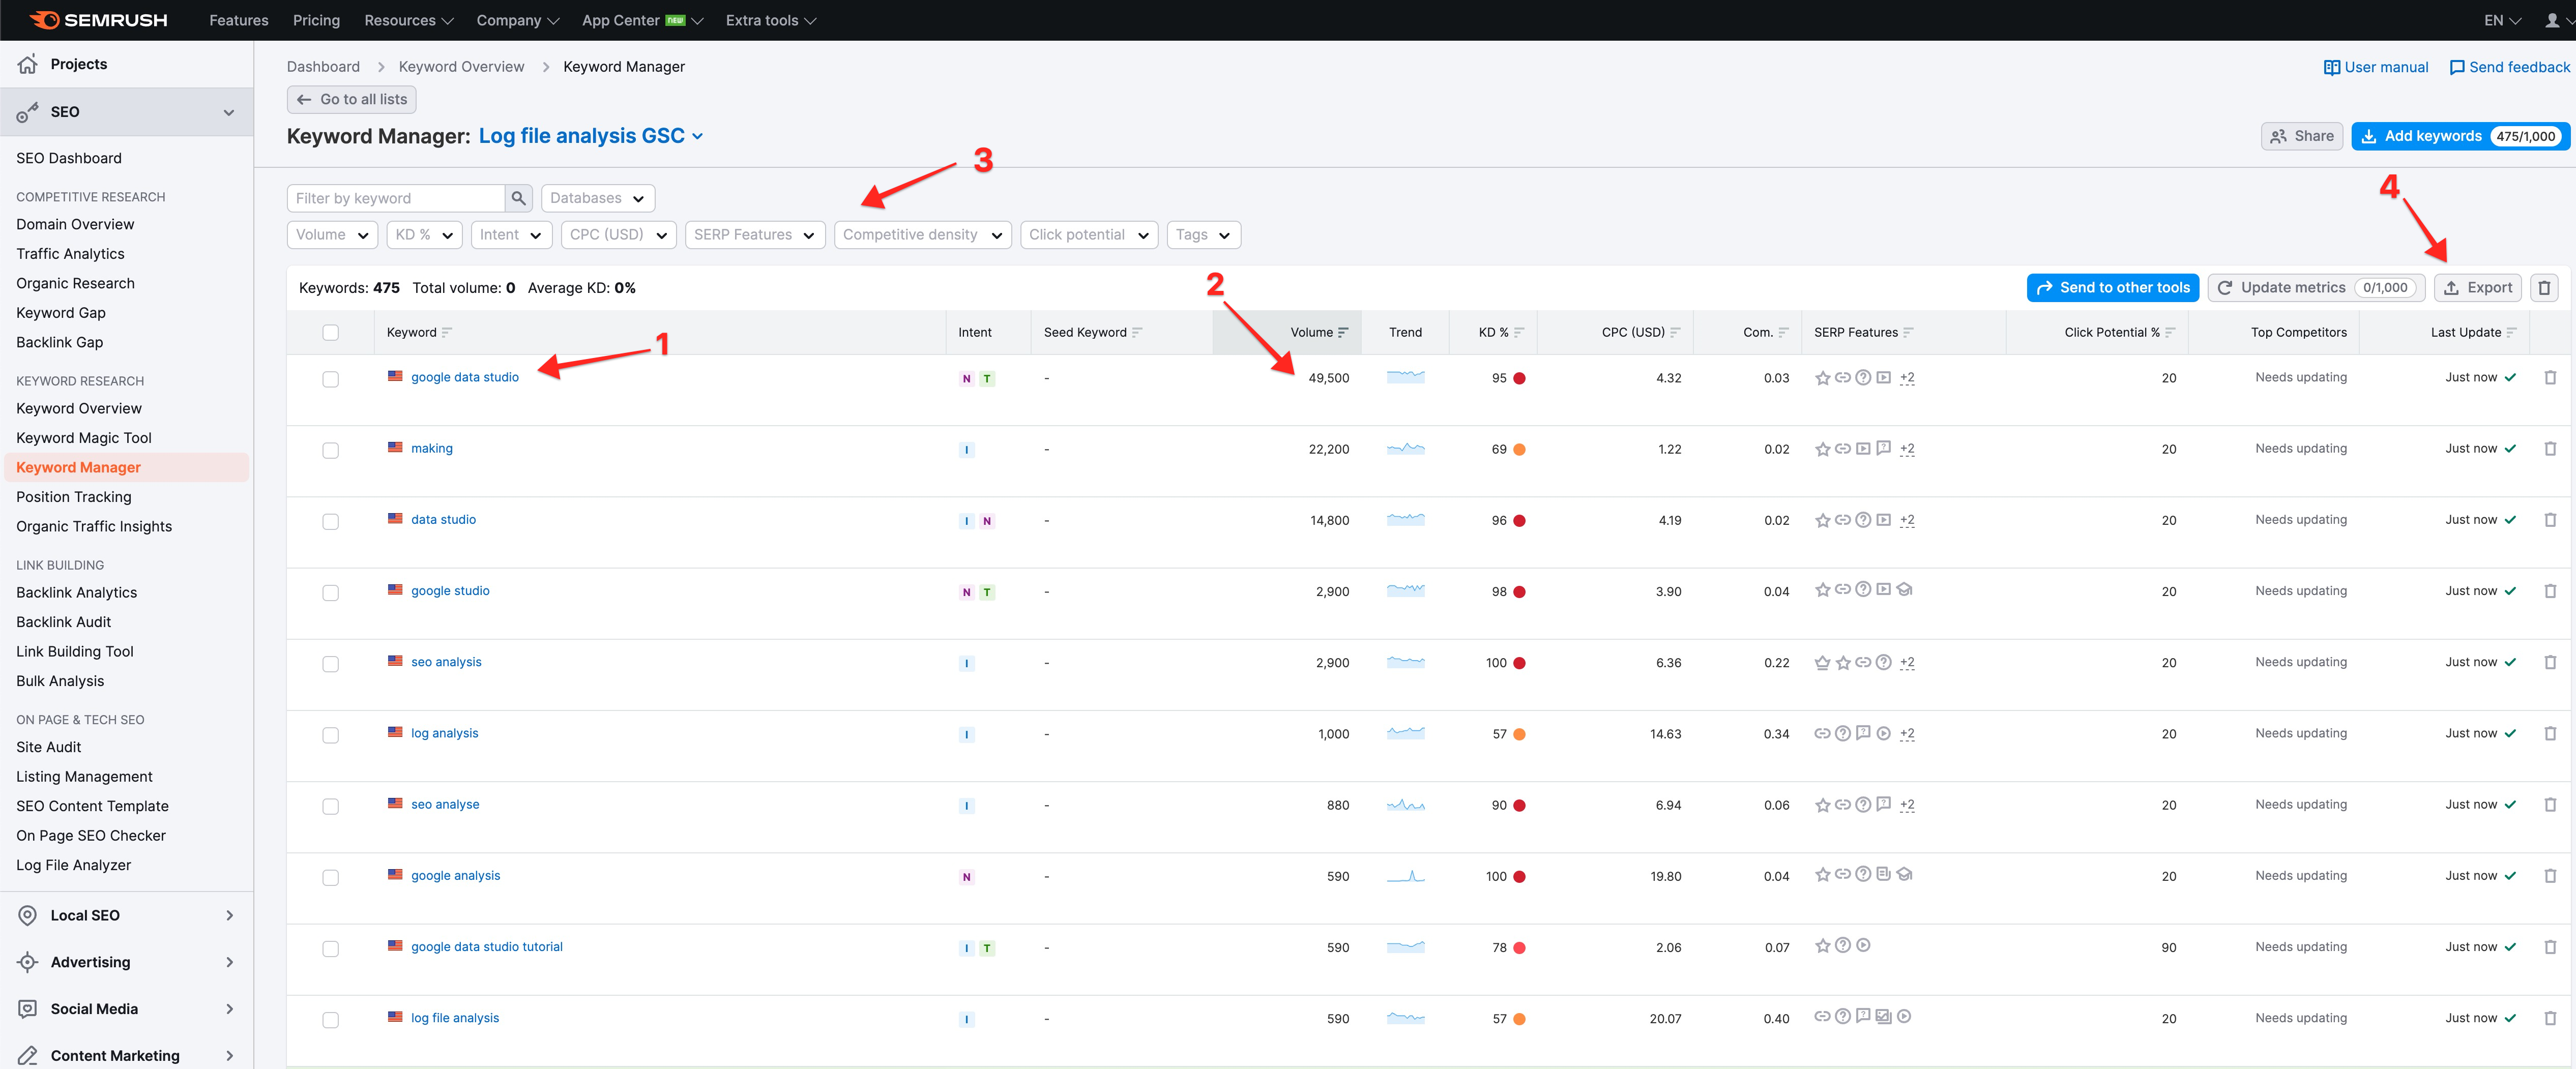Screen dimensions: 2576x1069
Task: Click the Projects home icon
Action: pos(28,64)
